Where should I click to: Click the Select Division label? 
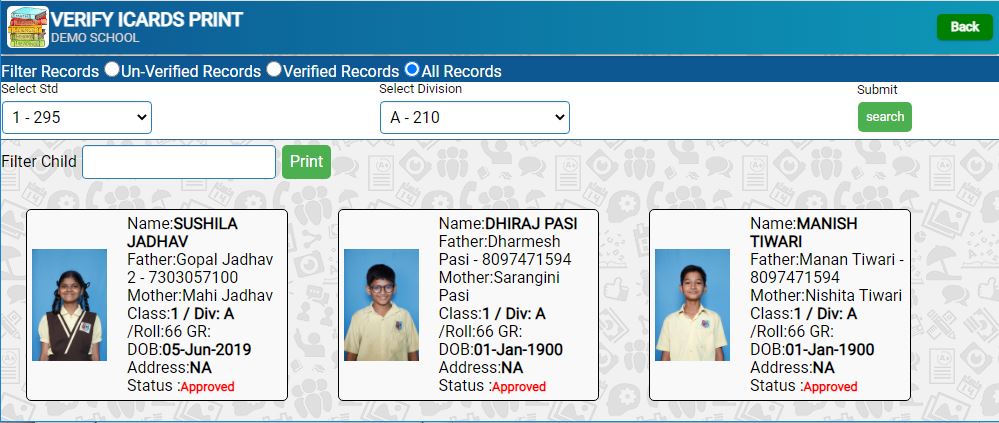click(420, 89)
